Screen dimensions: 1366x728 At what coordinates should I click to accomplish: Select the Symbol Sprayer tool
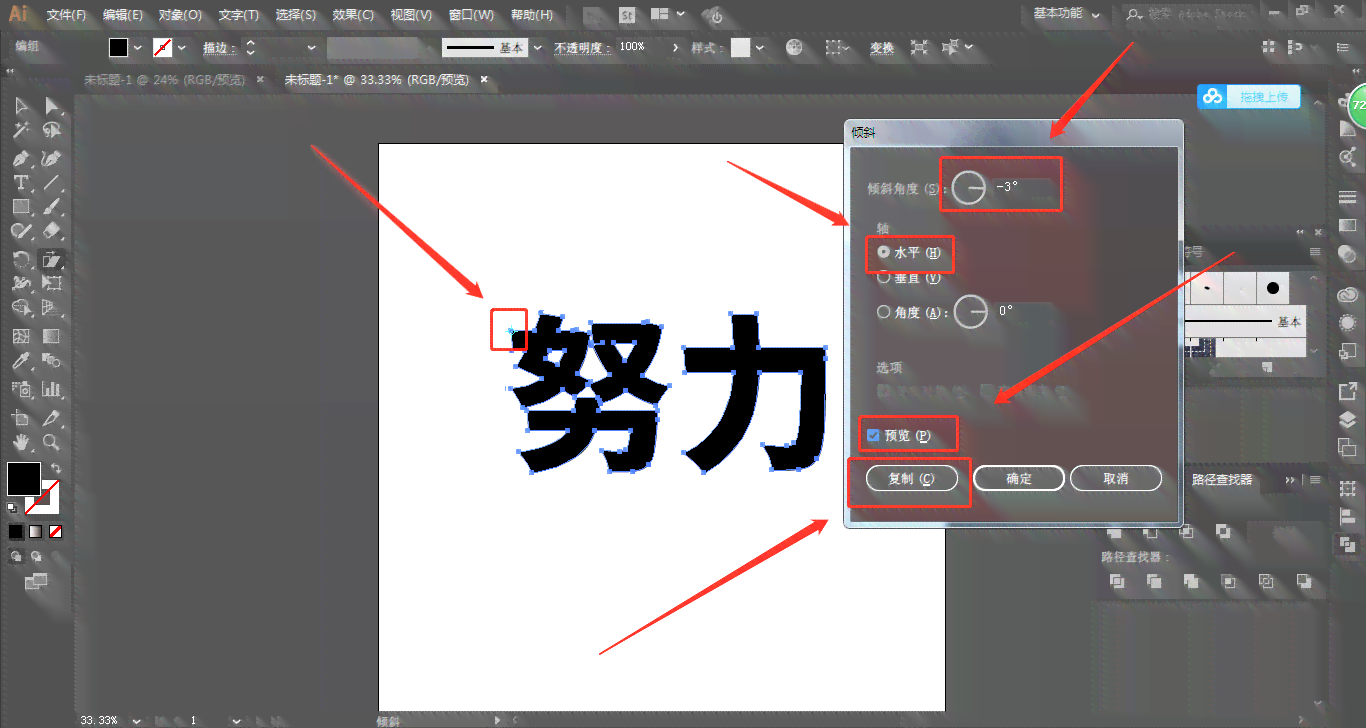[x=21, y=389]
